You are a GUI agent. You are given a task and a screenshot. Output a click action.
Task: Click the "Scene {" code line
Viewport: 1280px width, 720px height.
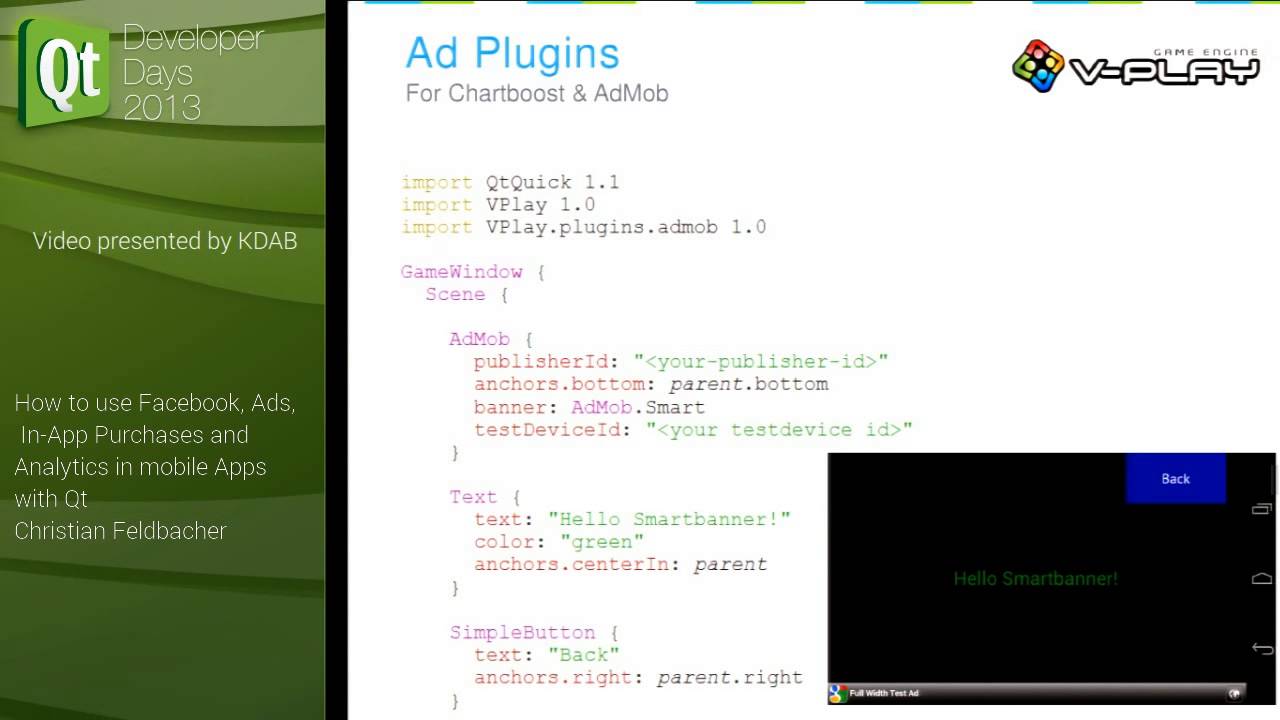[x=467, y=294]
